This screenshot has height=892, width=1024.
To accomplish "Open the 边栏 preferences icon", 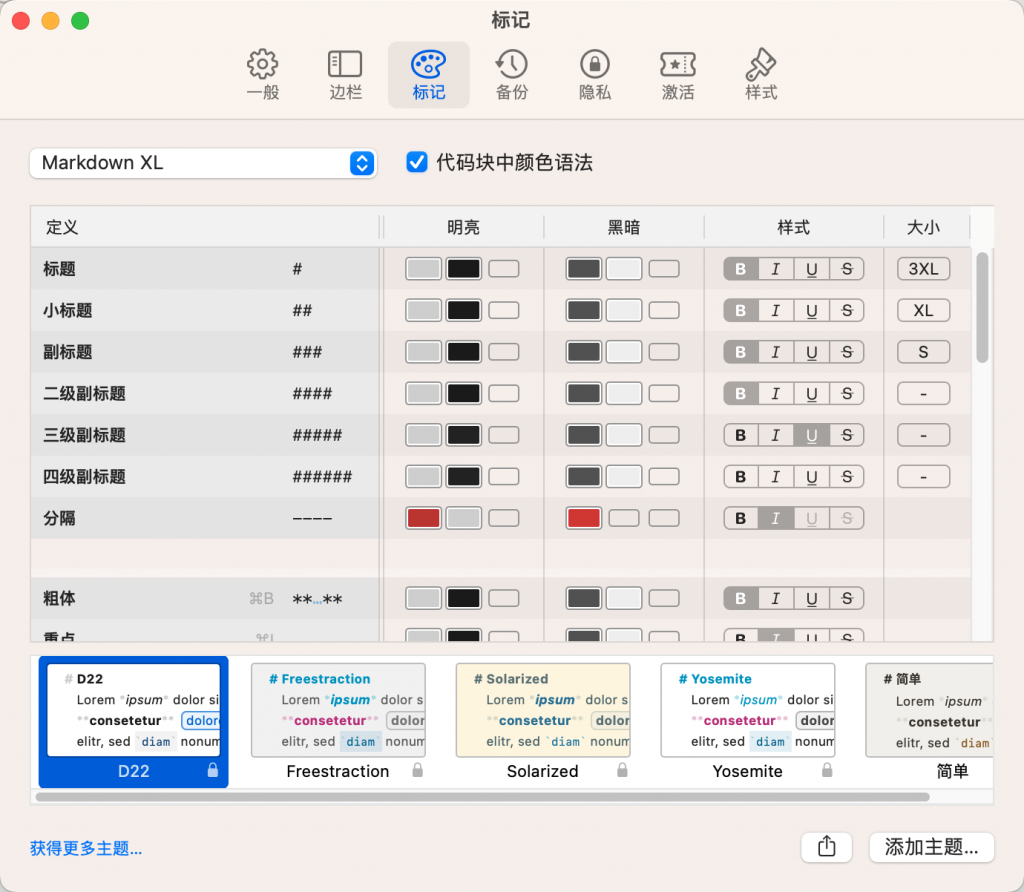I will coord(344,74).
